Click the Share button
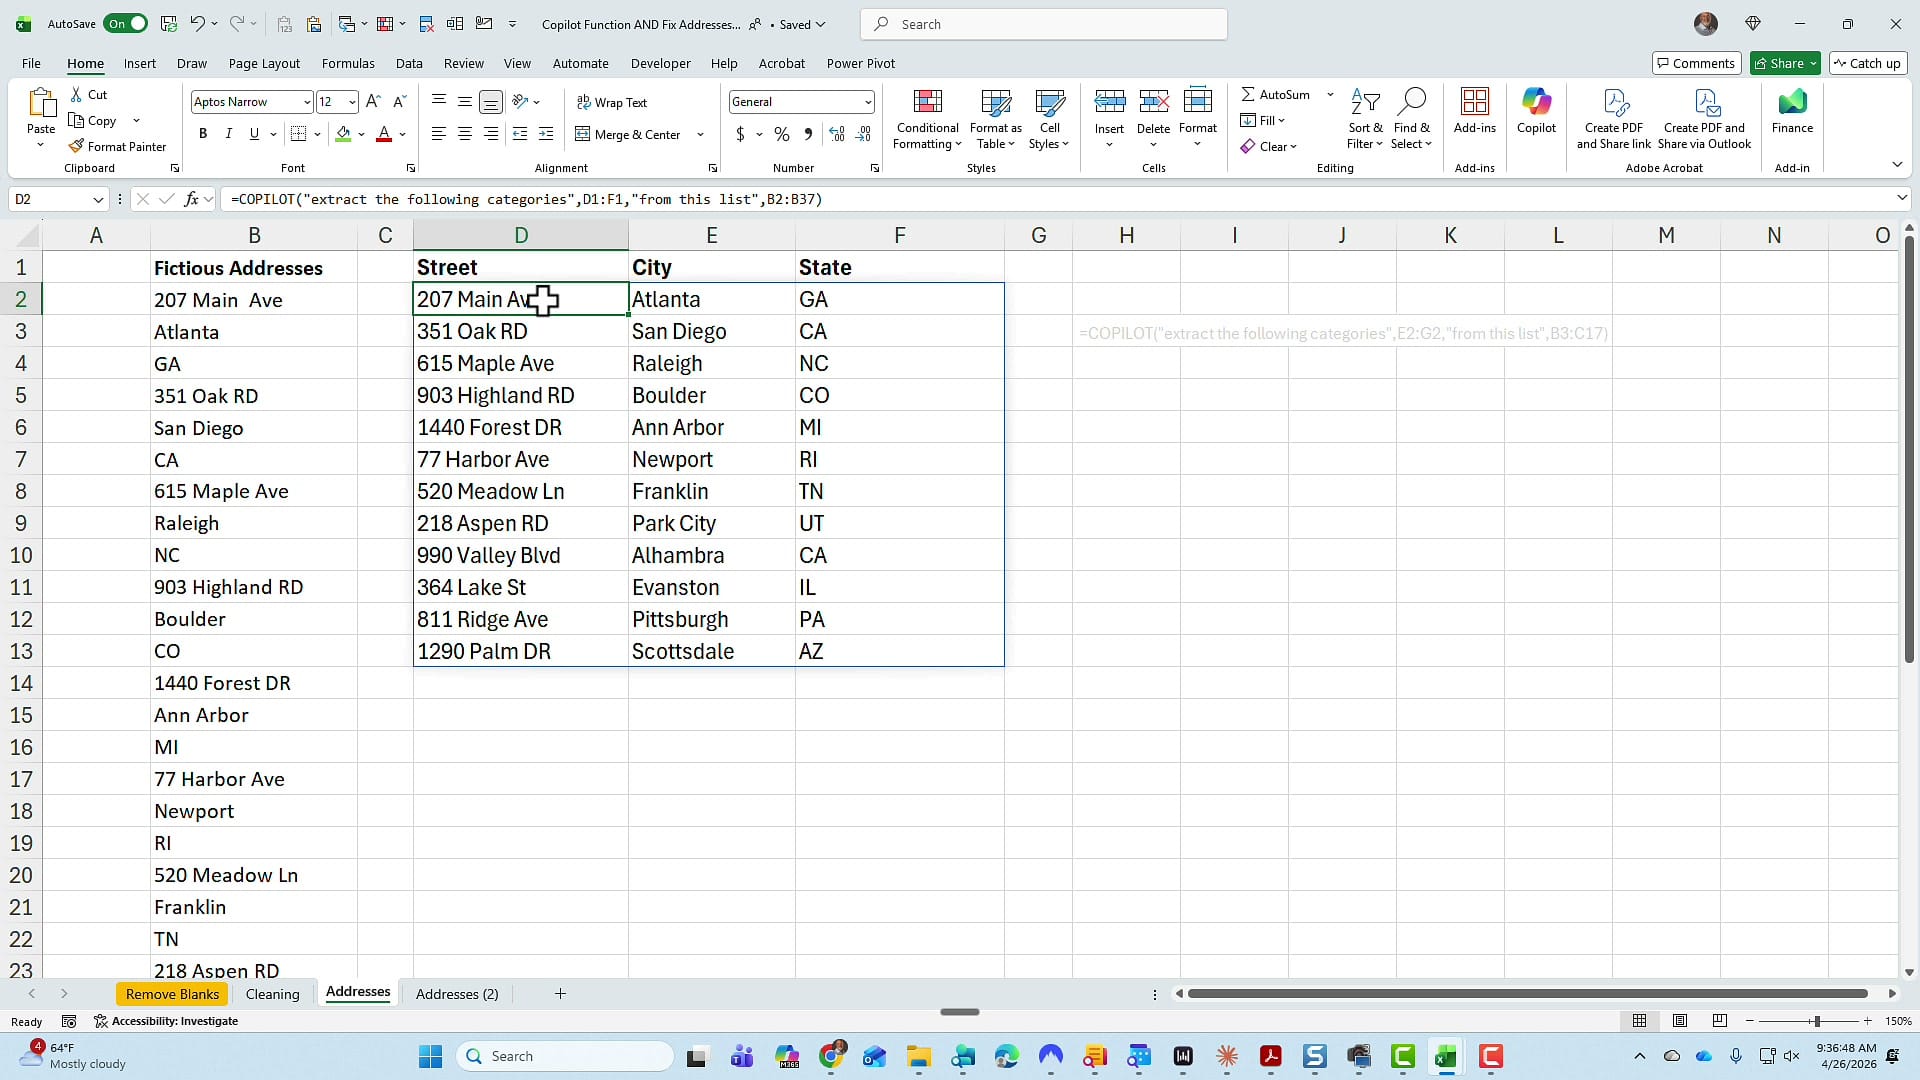The height and width of the screenshot is (1080, 1920). (1784, 63)
